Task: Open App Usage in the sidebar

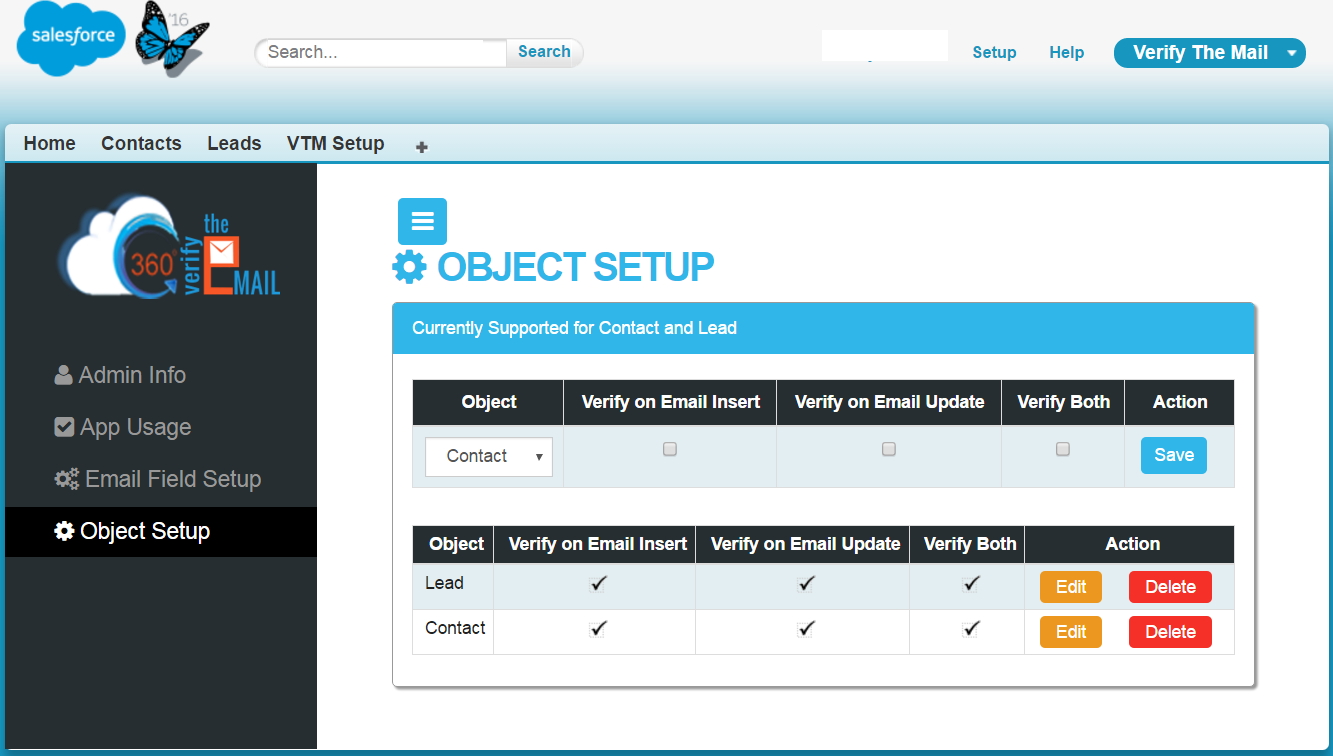Action: click(134, 427)
